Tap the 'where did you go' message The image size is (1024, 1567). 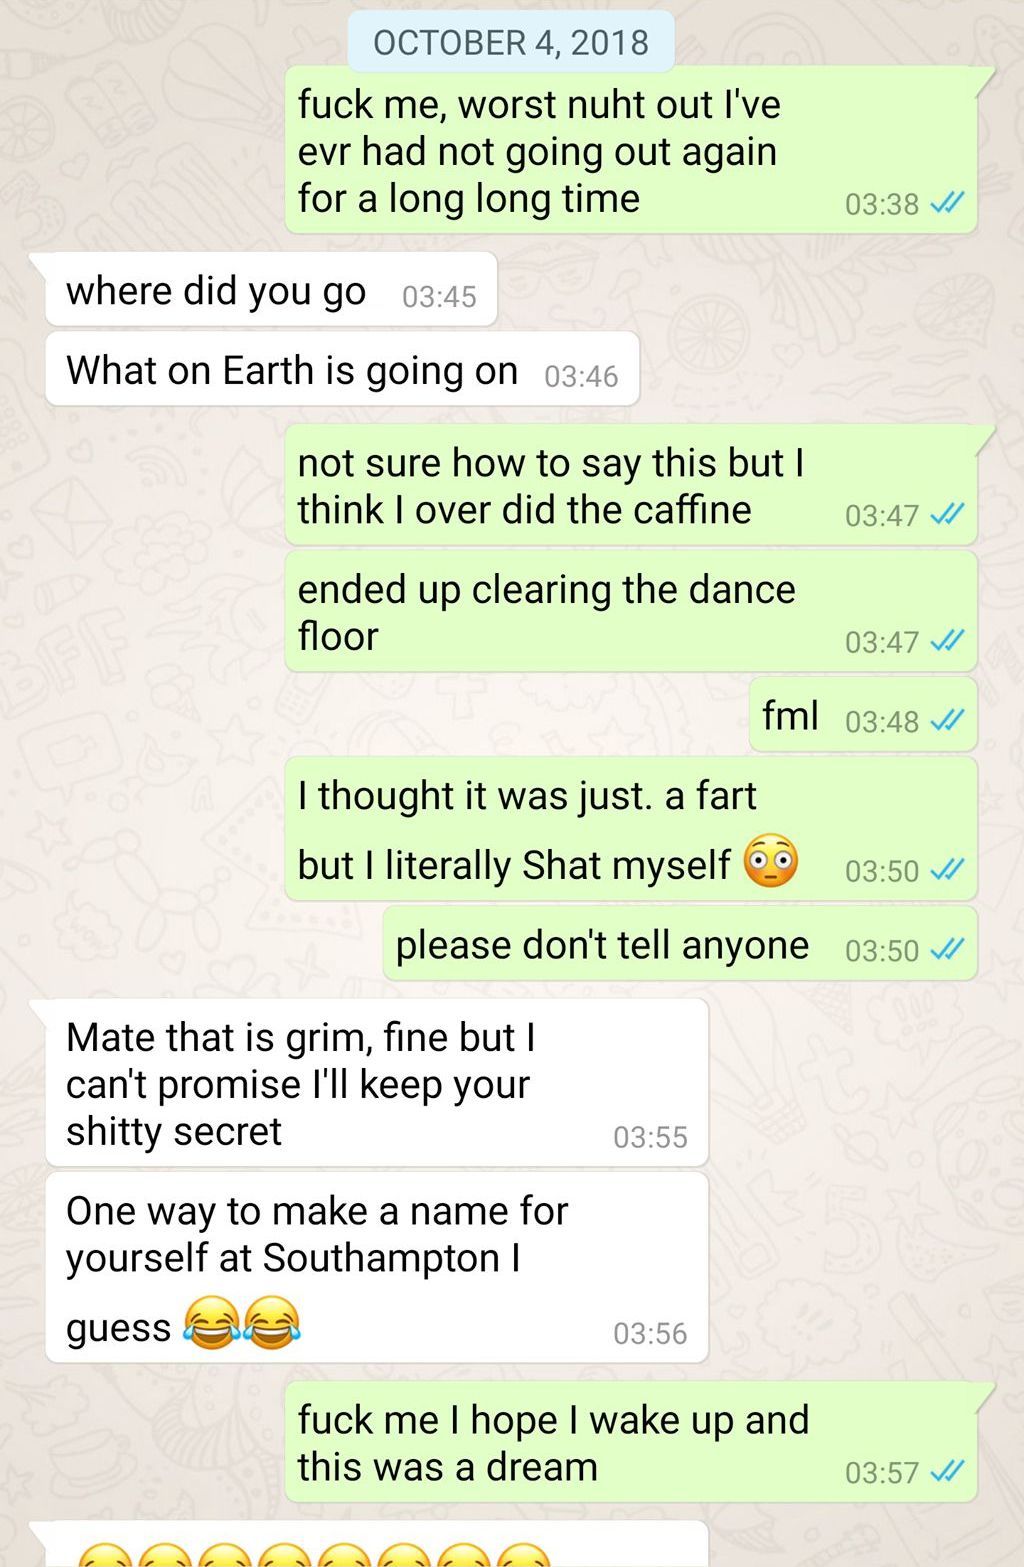point(271,290)
